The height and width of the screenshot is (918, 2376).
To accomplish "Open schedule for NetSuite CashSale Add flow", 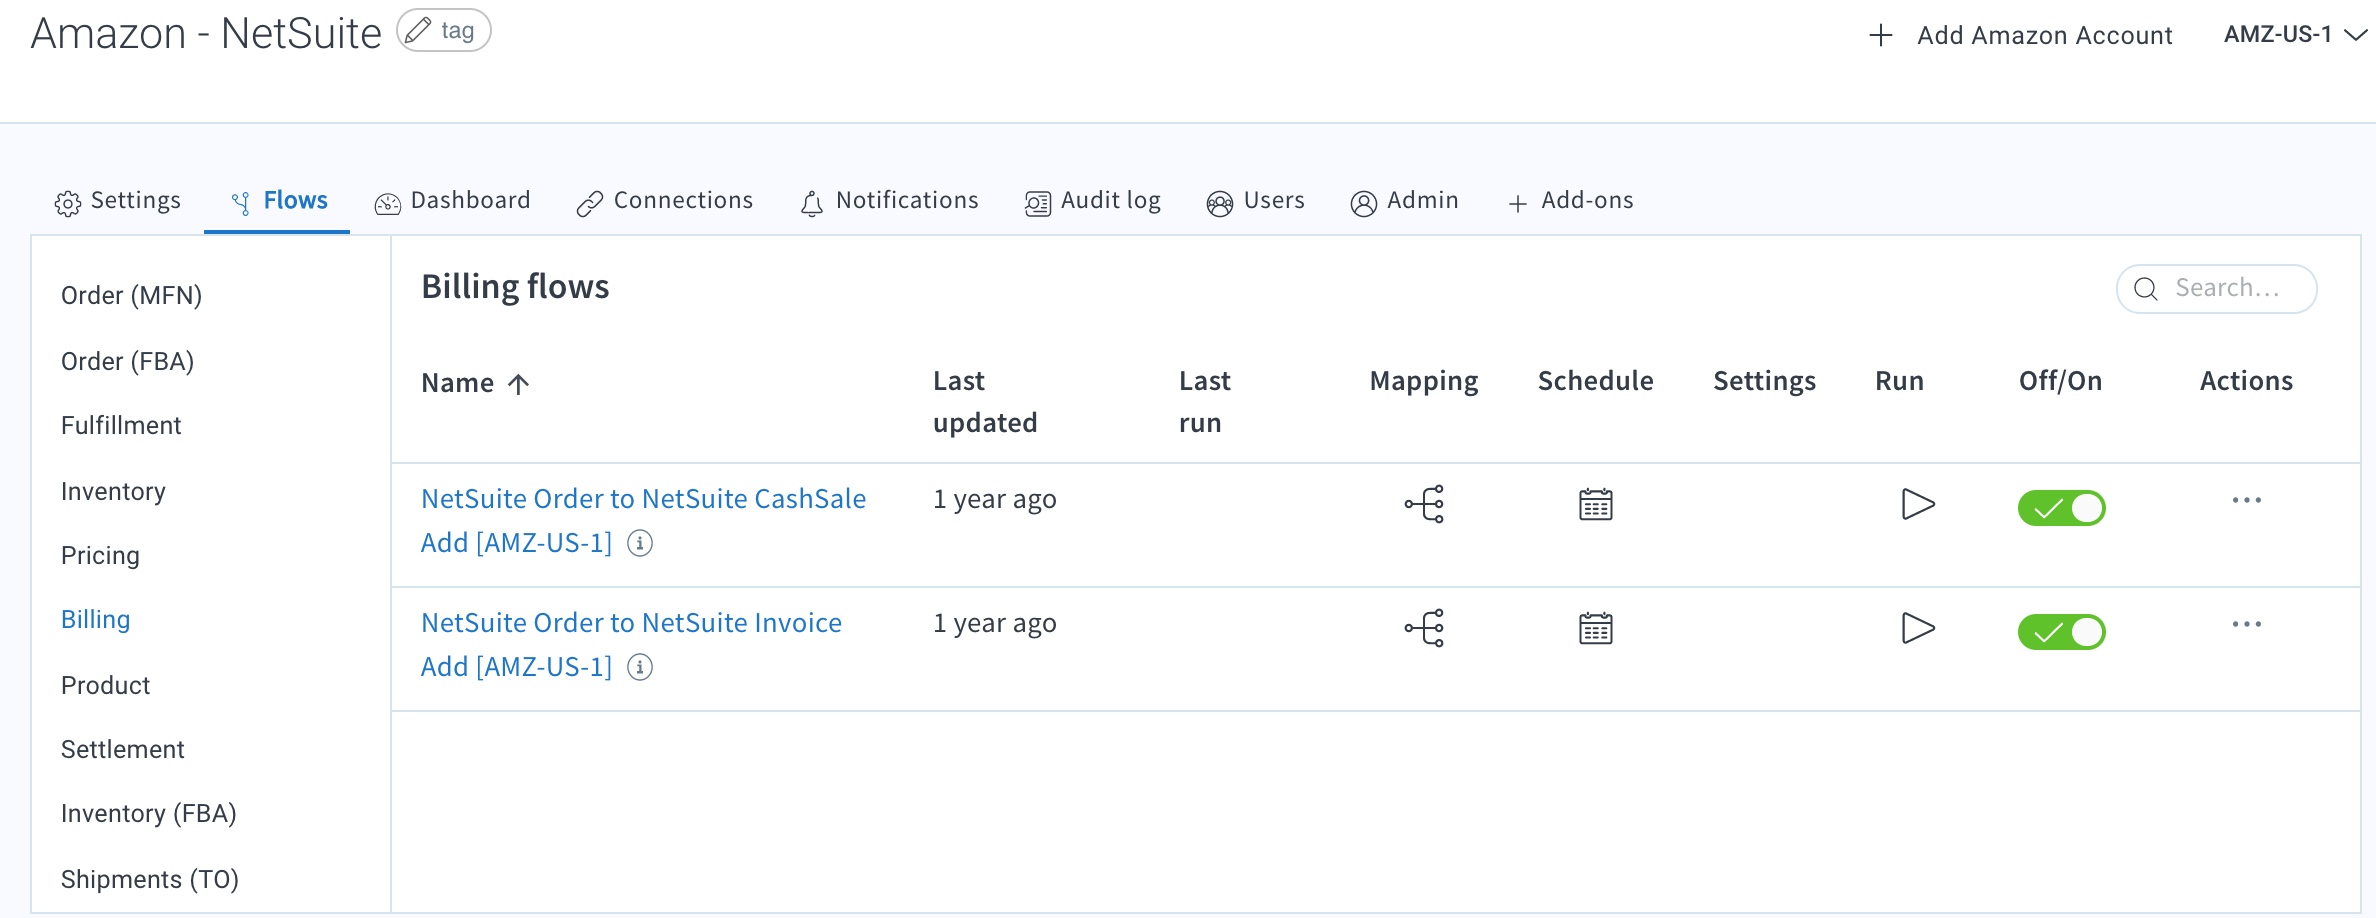I will pyautogui.click(x=1596, y=504).
